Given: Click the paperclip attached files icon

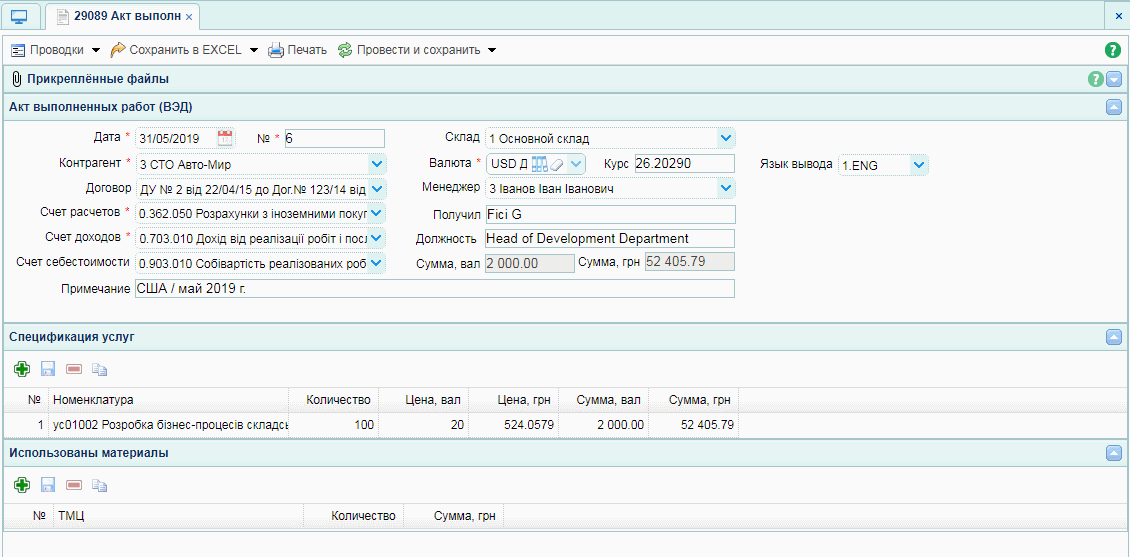Looking at the screenshot, I should [x=17, y=79].
